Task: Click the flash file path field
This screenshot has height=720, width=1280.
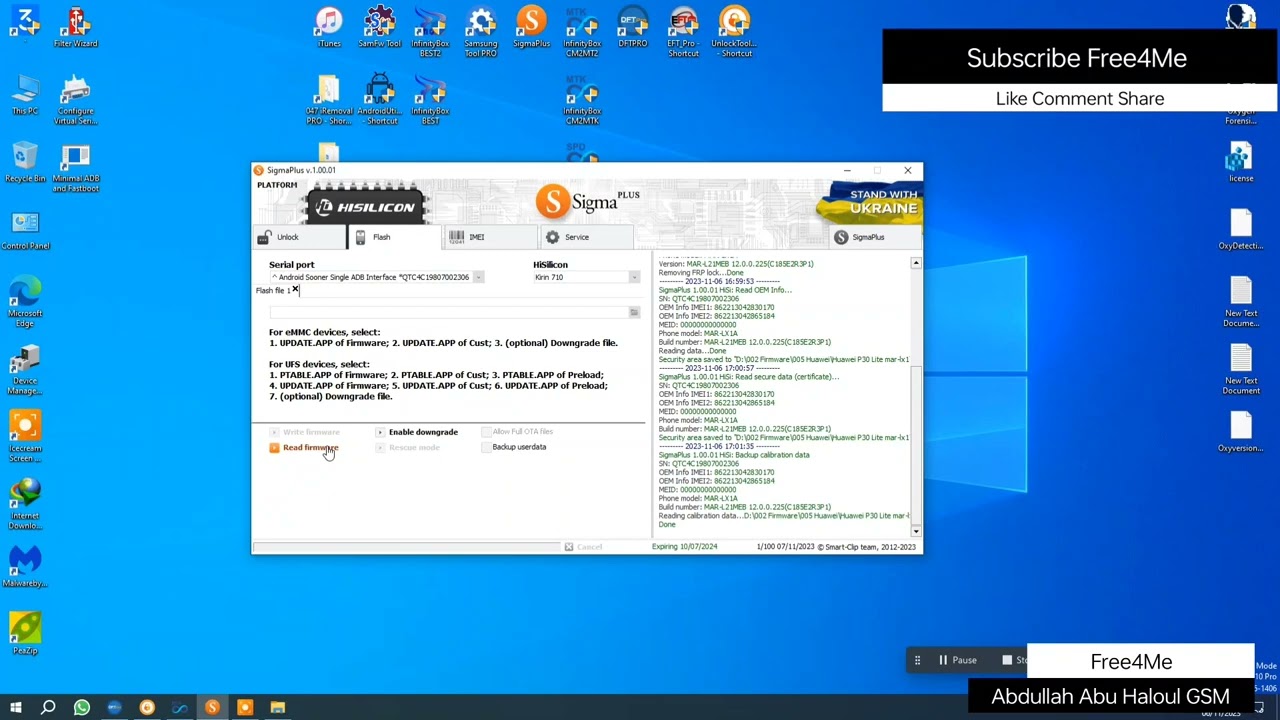Action: click(447, 313)
